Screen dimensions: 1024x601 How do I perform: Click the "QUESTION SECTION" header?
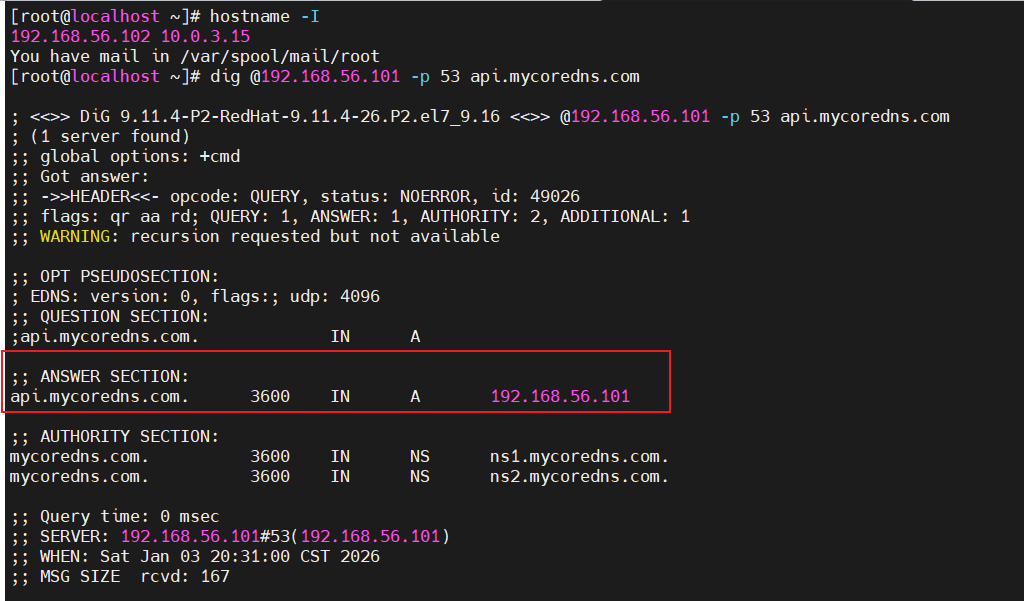[125, 317]
